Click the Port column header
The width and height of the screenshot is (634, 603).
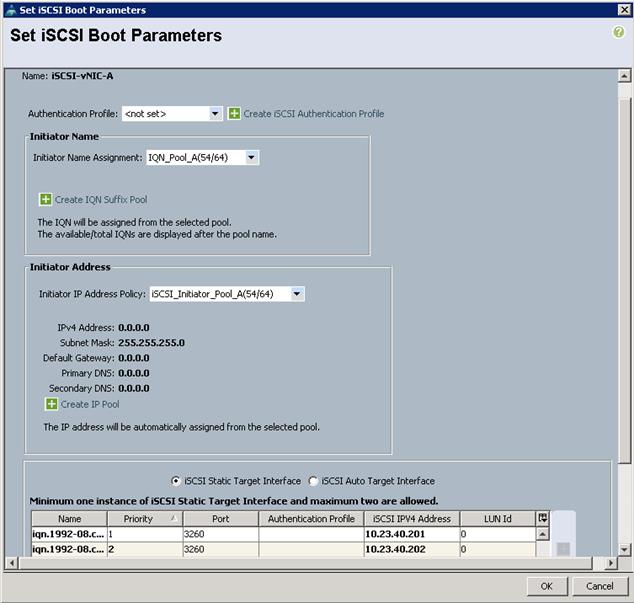pyautogui.click(x=221, y=518)
